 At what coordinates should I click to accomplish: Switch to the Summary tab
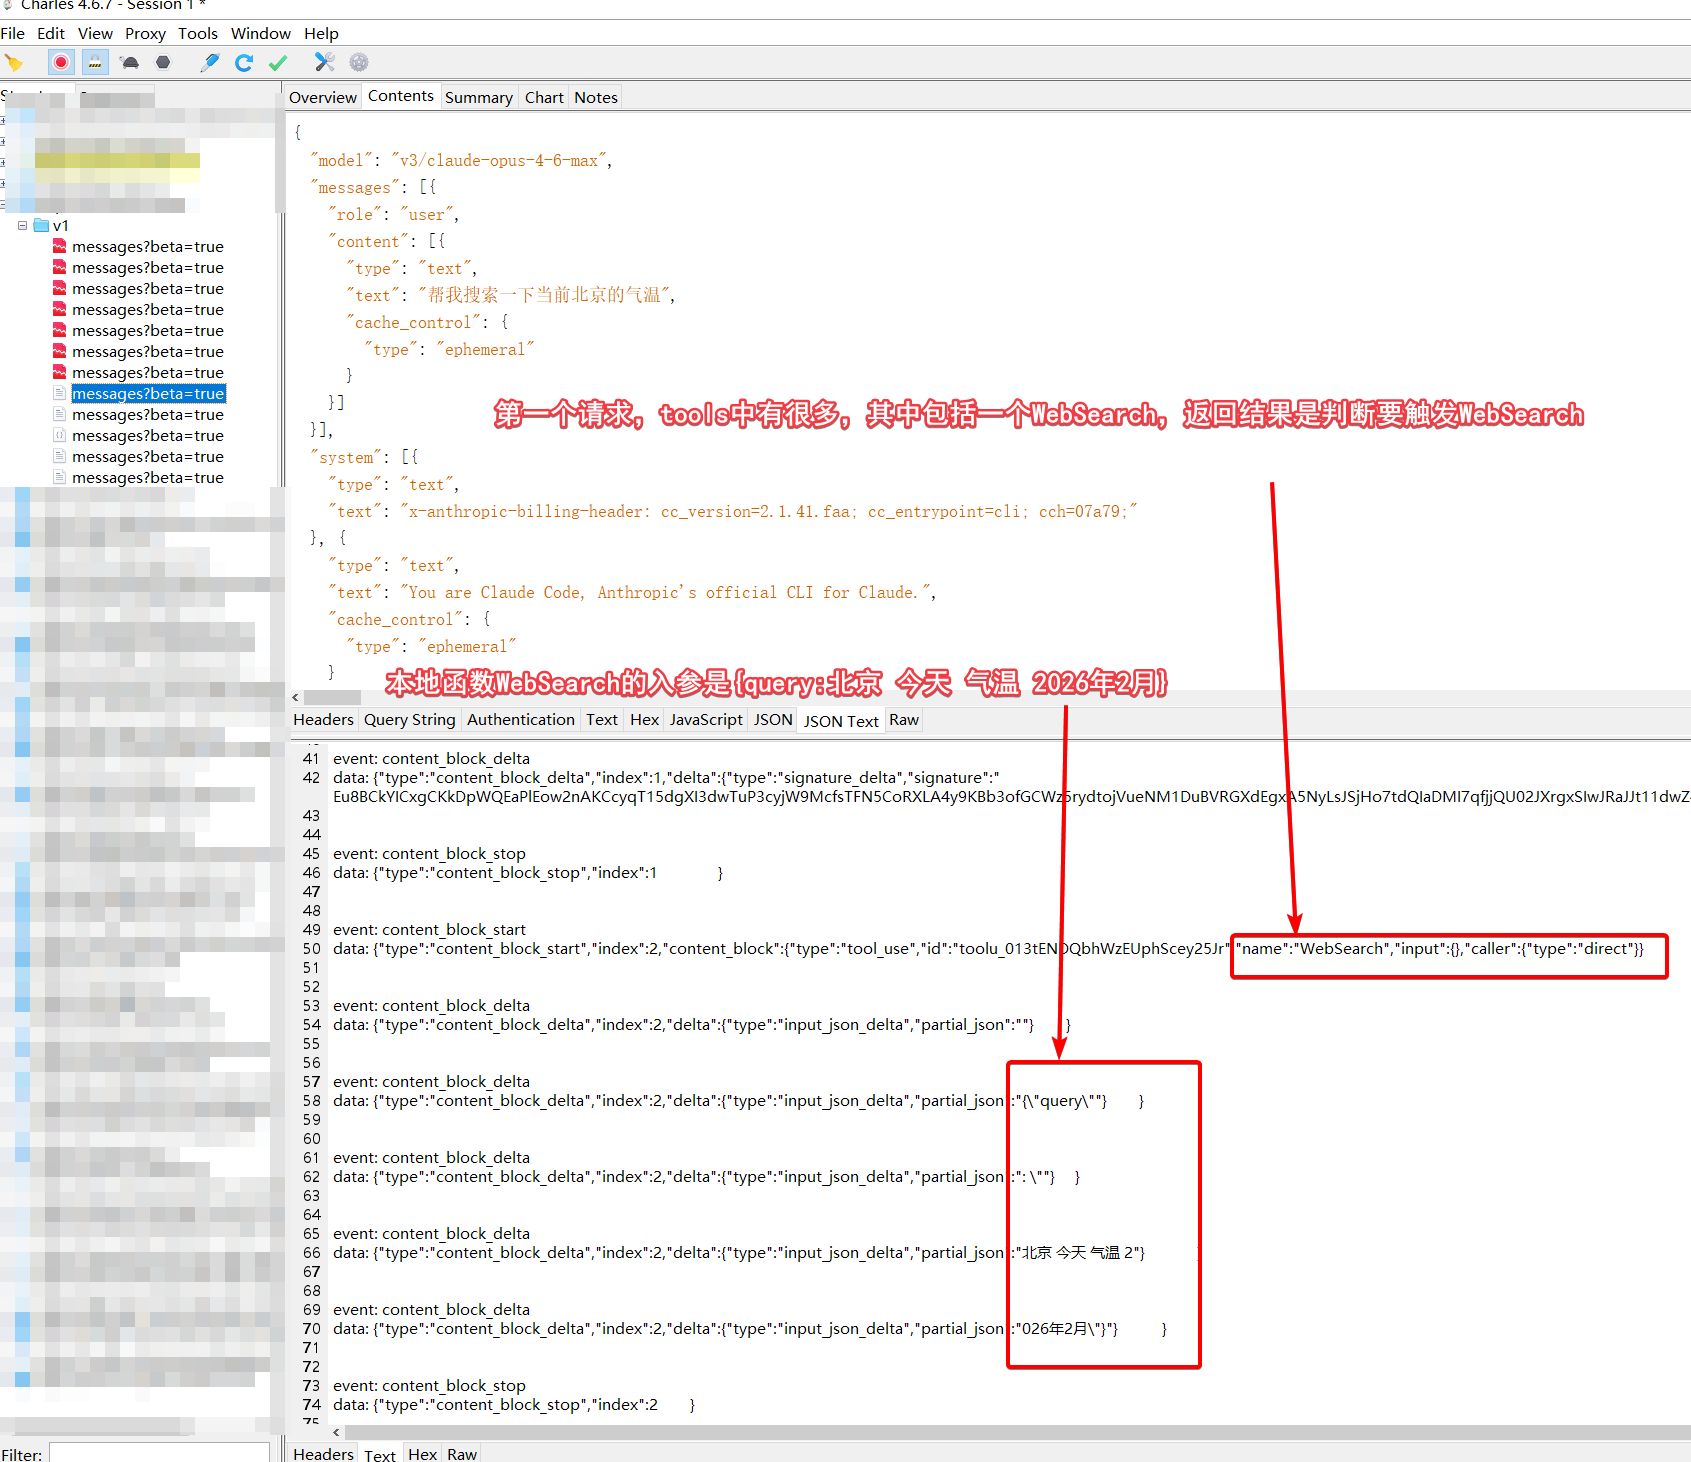pos(478,98)
